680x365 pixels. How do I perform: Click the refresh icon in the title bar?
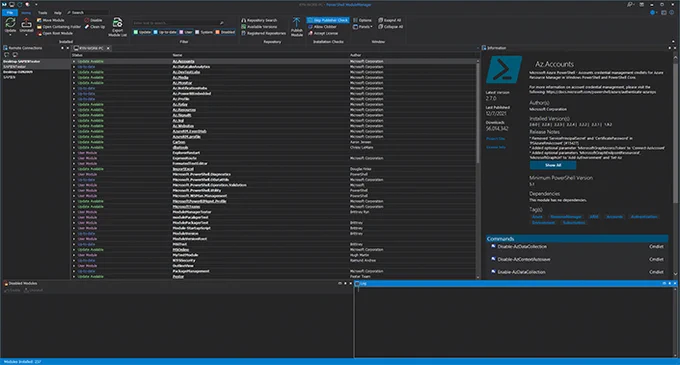[20, 4]
